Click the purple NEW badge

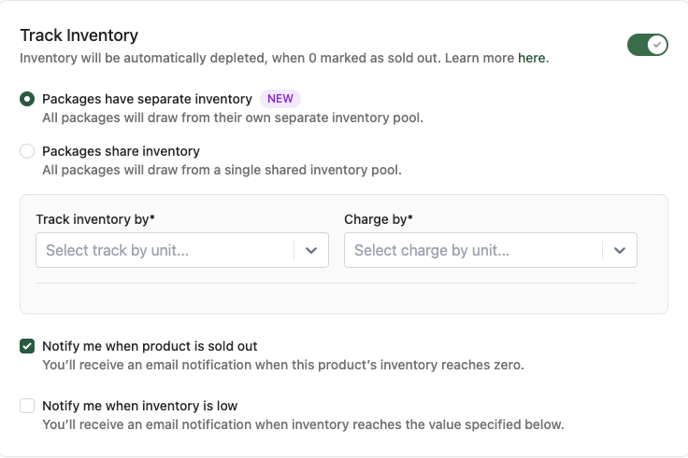click(280, 99)
